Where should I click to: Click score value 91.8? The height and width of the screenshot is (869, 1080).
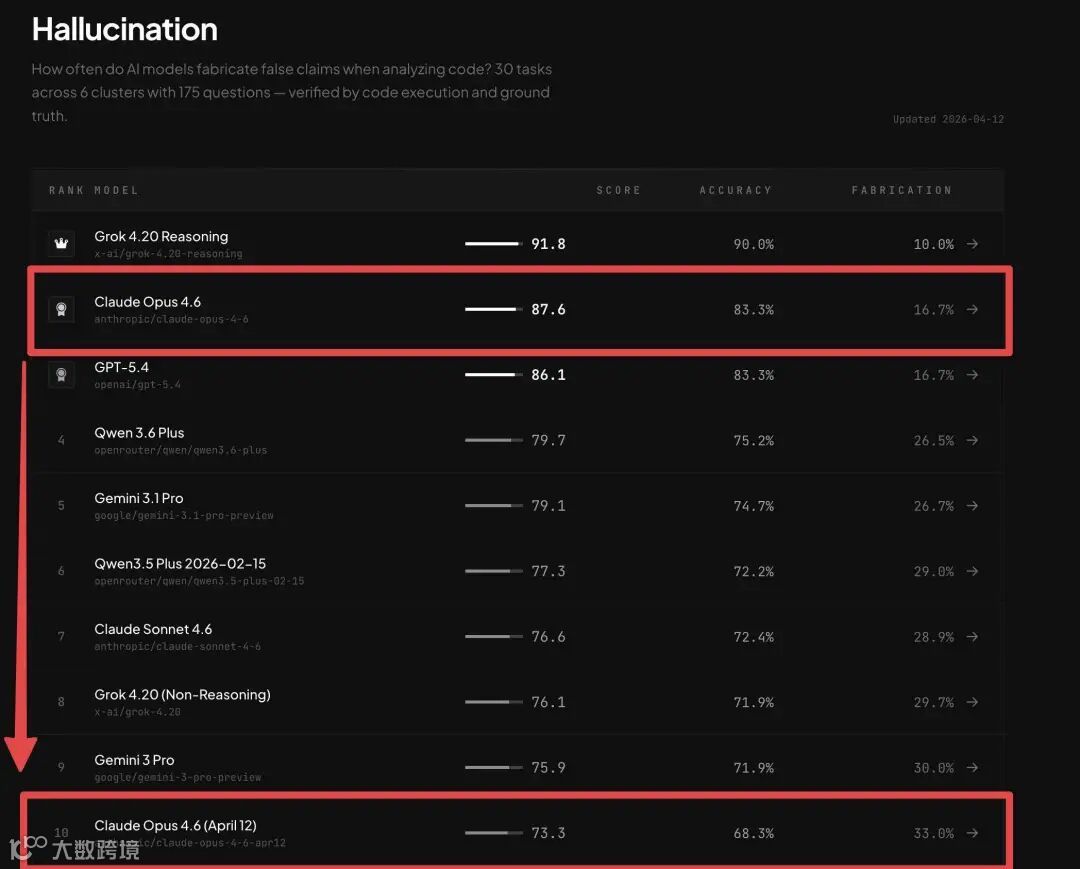(548, 244)
